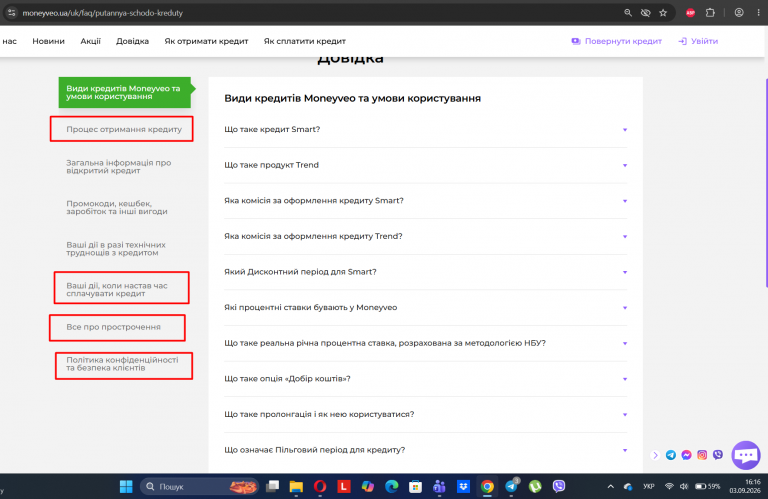Click the crossed-out eye tracking protection icon
768x499 pixels.
(x=646, y=13)
